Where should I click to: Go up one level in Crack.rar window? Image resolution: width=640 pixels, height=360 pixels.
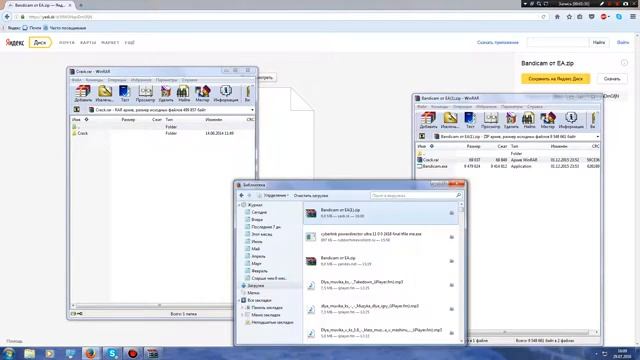pos(76,110)
